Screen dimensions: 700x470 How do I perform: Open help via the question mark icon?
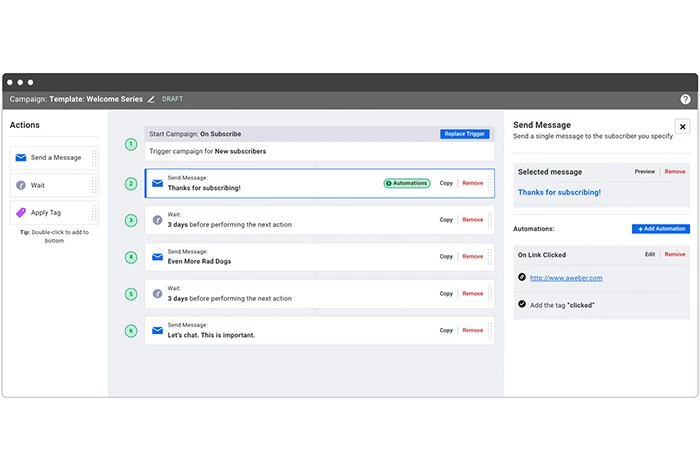685,100
